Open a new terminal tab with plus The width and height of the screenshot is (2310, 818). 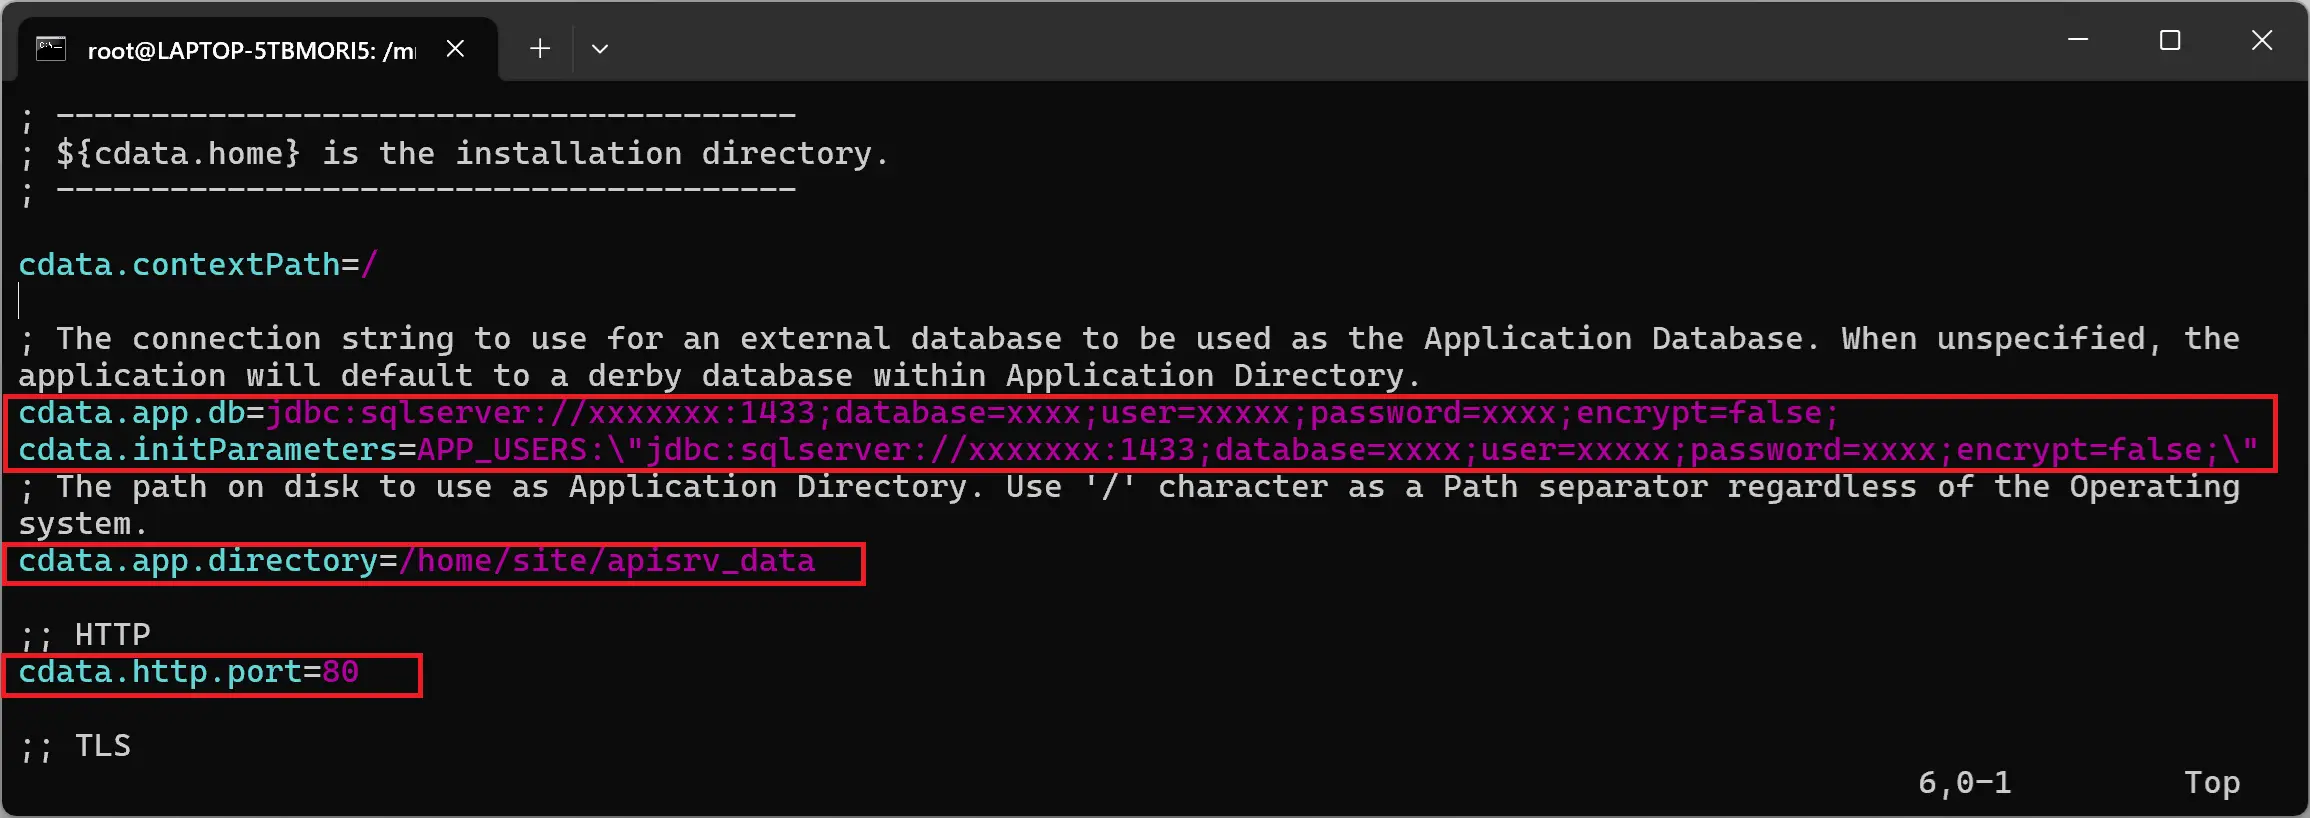click(540, 49)
